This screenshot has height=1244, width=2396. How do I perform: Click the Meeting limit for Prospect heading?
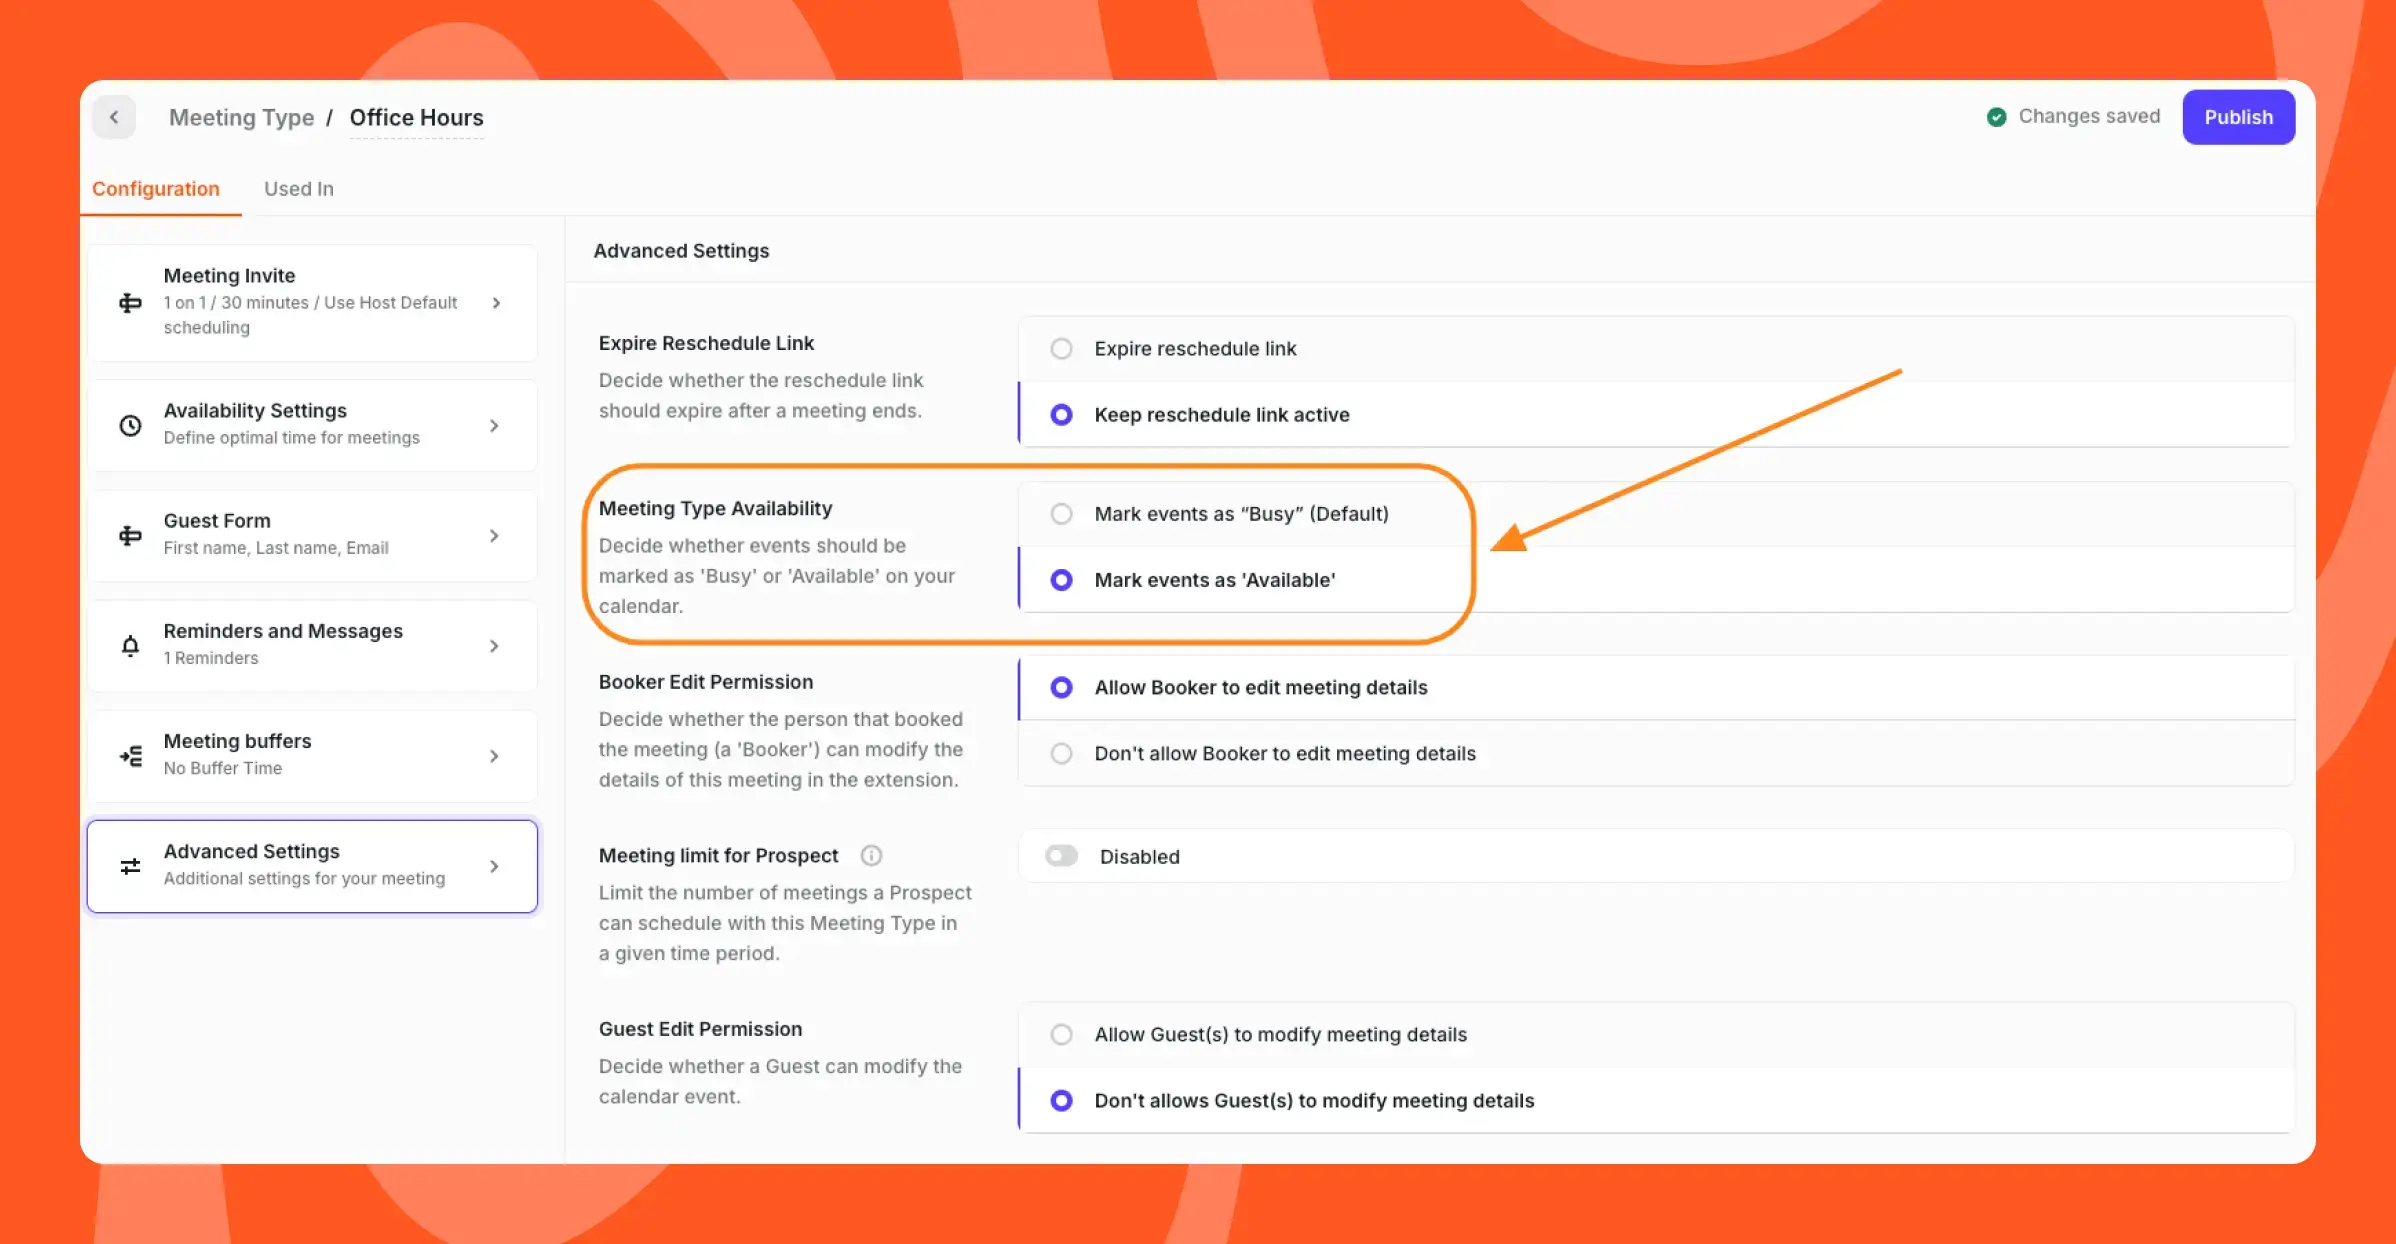coord(718,855)
